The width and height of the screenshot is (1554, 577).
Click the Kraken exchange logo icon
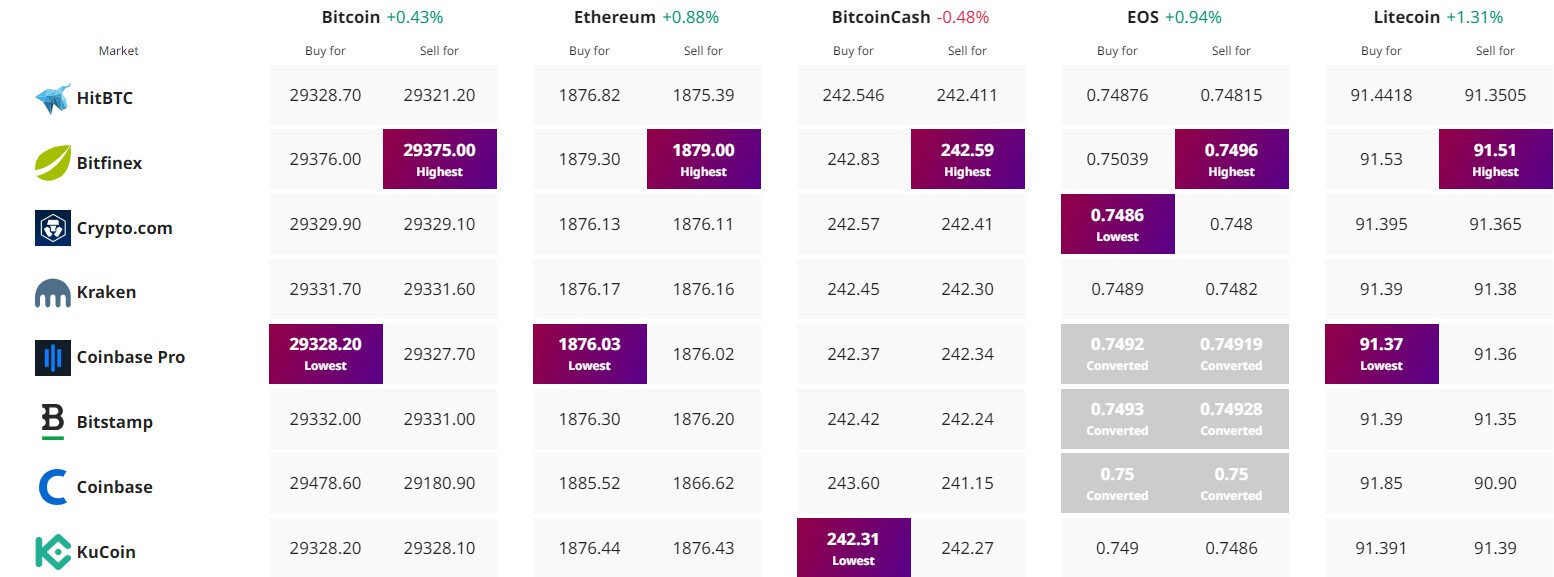53,293
